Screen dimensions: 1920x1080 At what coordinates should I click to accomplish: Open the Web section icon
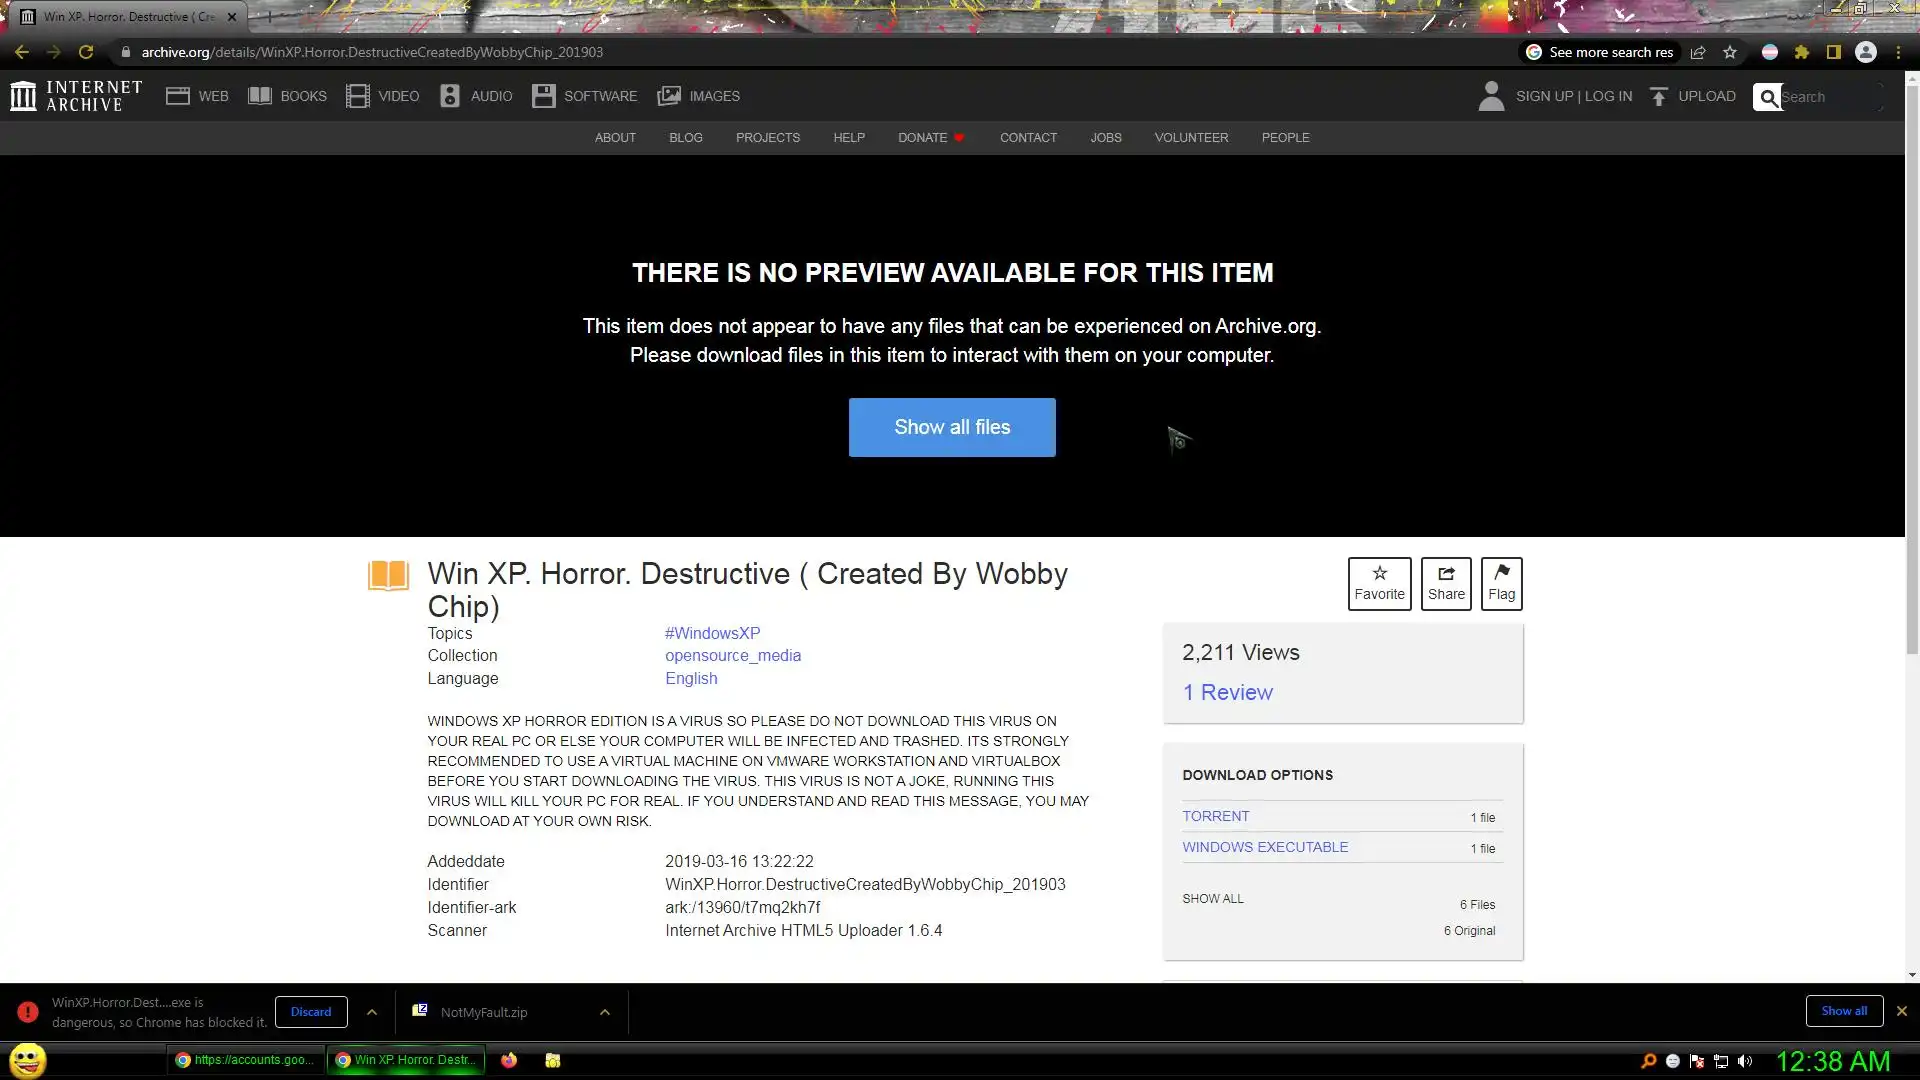(x=178, y=96)
